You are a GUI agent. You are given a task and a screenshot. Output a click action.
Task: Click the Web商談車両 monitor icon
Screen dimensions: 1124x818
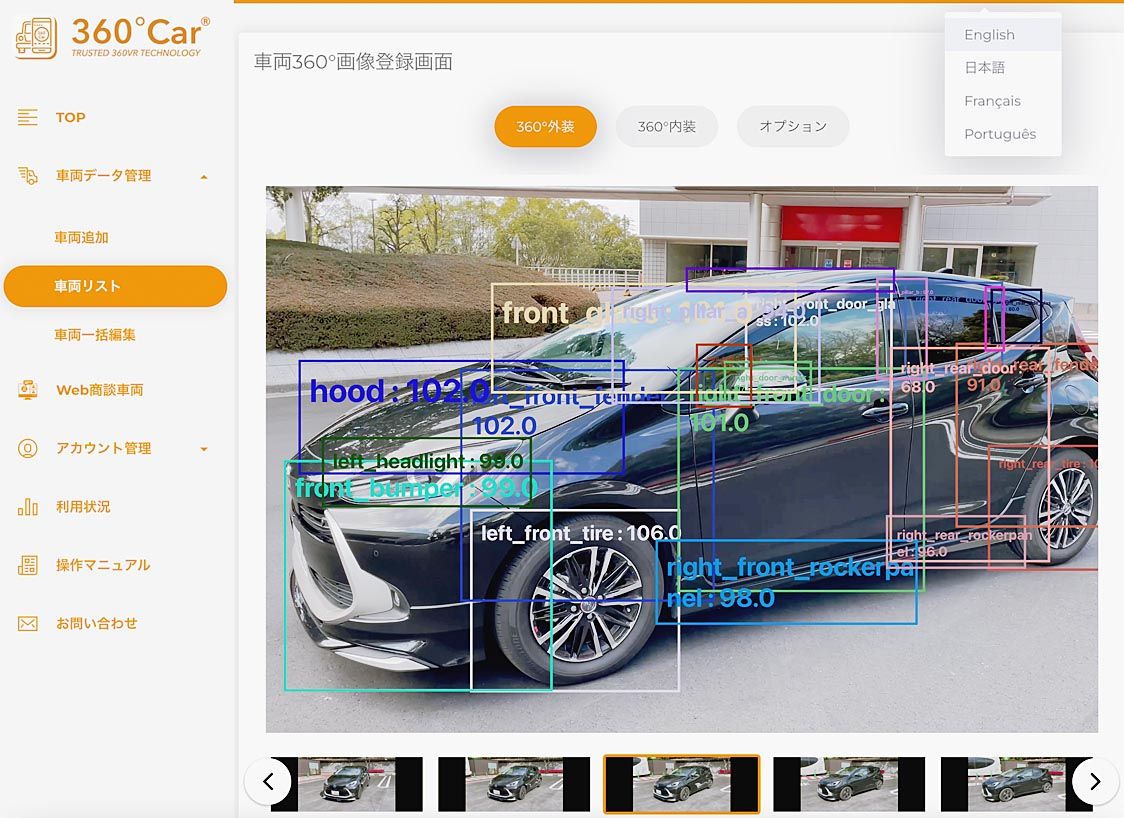(28, 390)
